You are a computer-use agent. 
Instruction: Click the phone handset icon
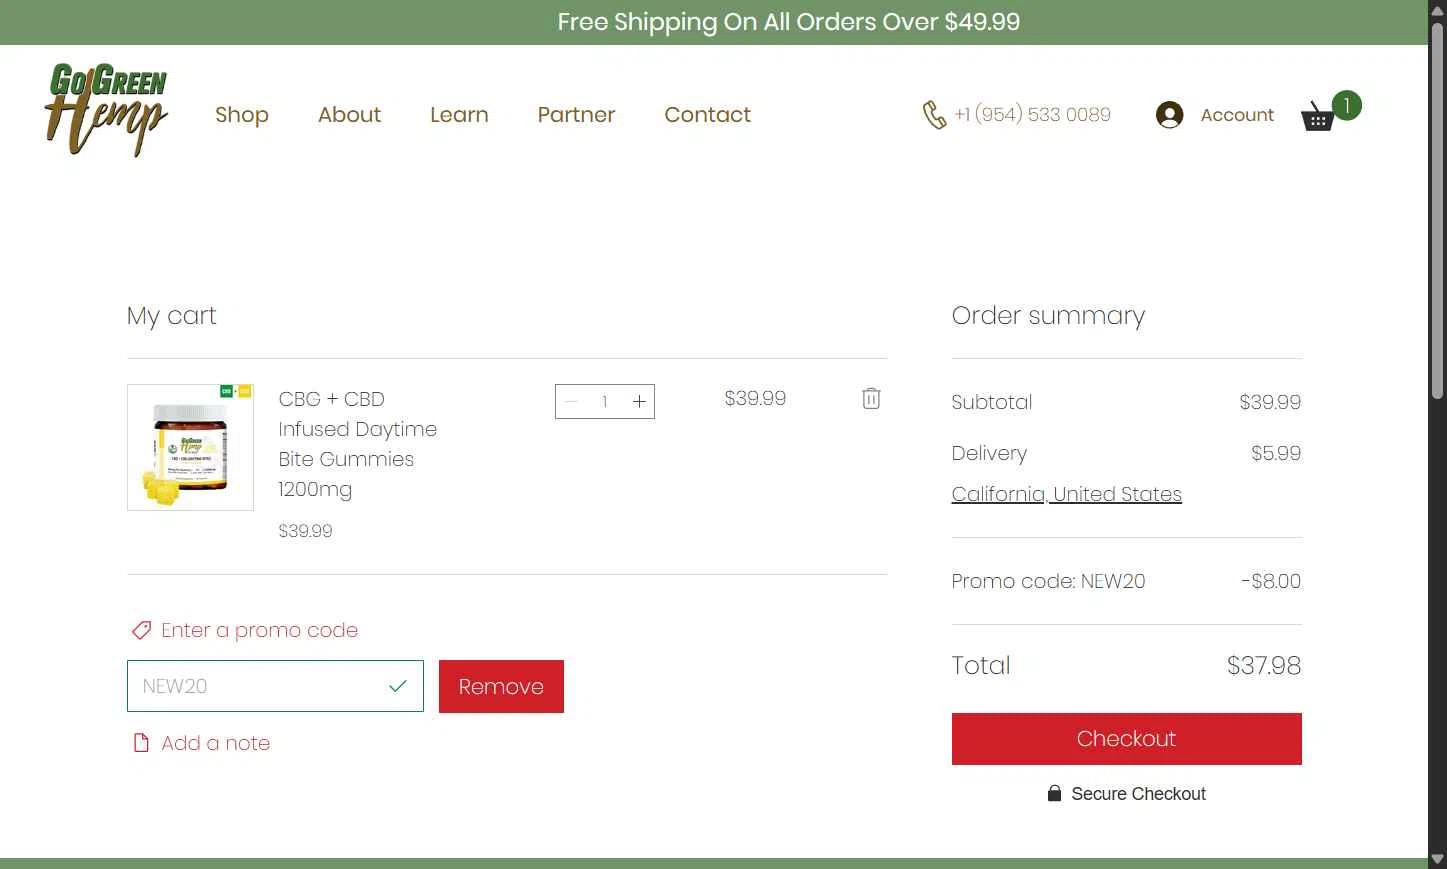click(934, 115)
